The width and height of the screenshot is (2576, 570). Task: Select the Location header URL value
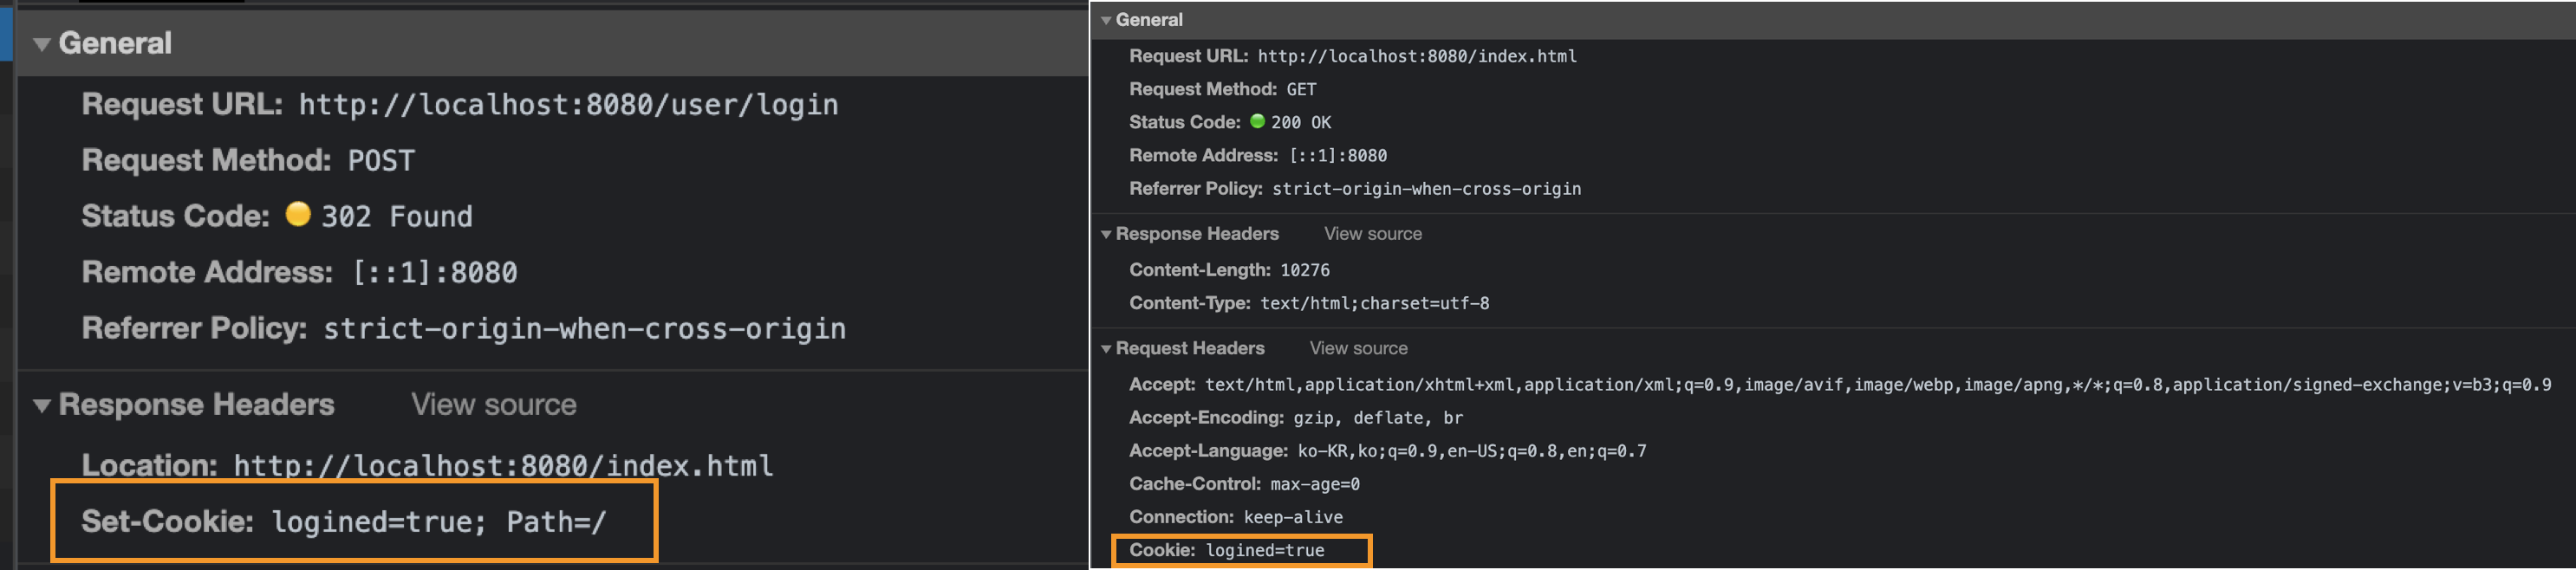[x=503, y=465]
